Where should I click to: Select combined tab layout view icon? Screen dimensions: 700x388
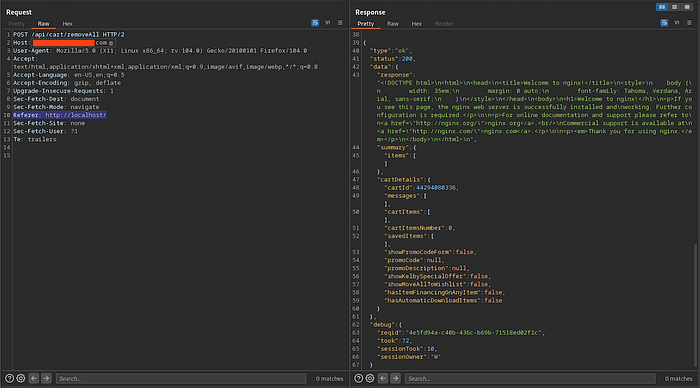(687, 7)
